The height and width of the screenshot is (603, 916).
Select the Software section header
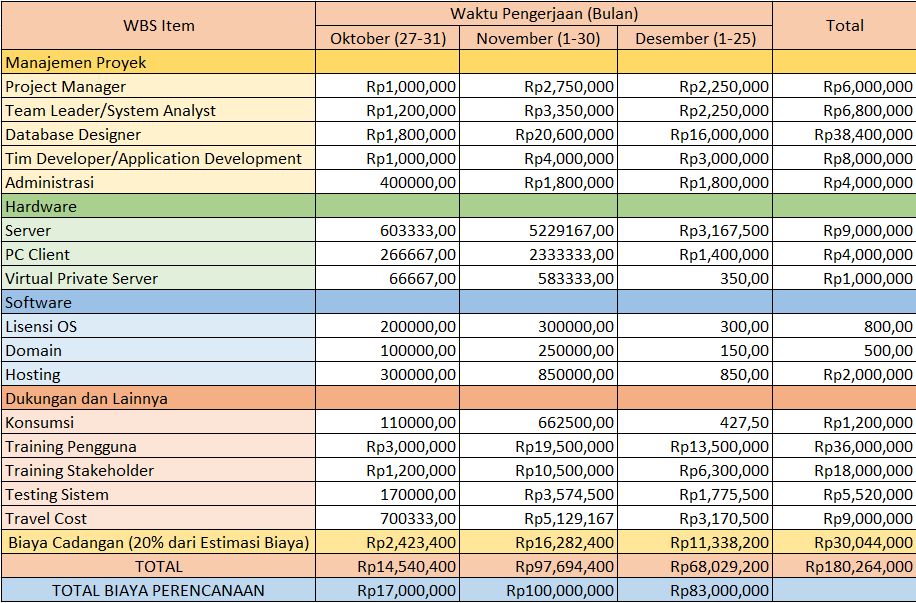(158, 302)
